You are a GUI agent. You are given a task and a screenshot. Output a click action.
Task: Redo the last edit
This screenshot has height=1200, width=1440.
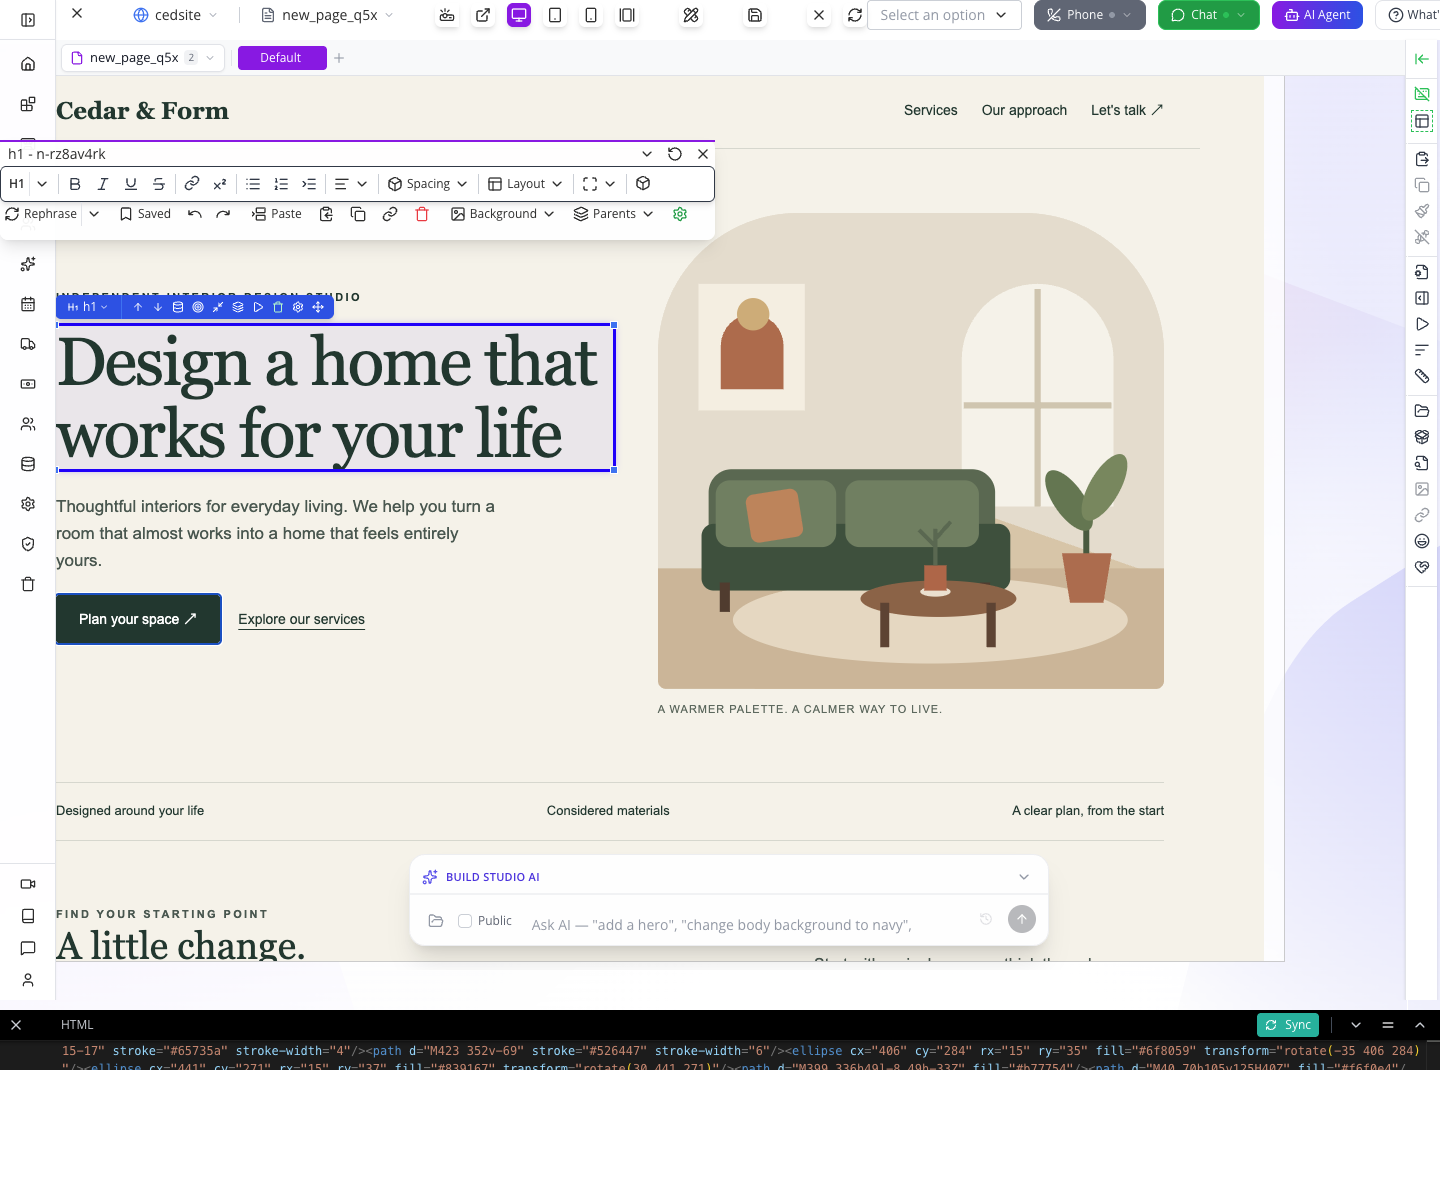coord(223,214)
